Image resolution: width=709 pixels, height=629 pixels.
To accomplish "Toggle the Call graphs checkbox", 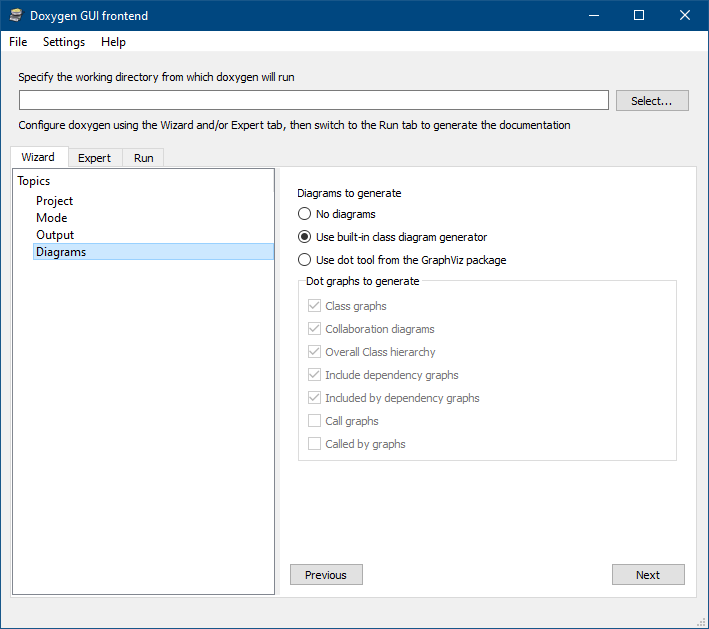I will (x=315, y=421).
